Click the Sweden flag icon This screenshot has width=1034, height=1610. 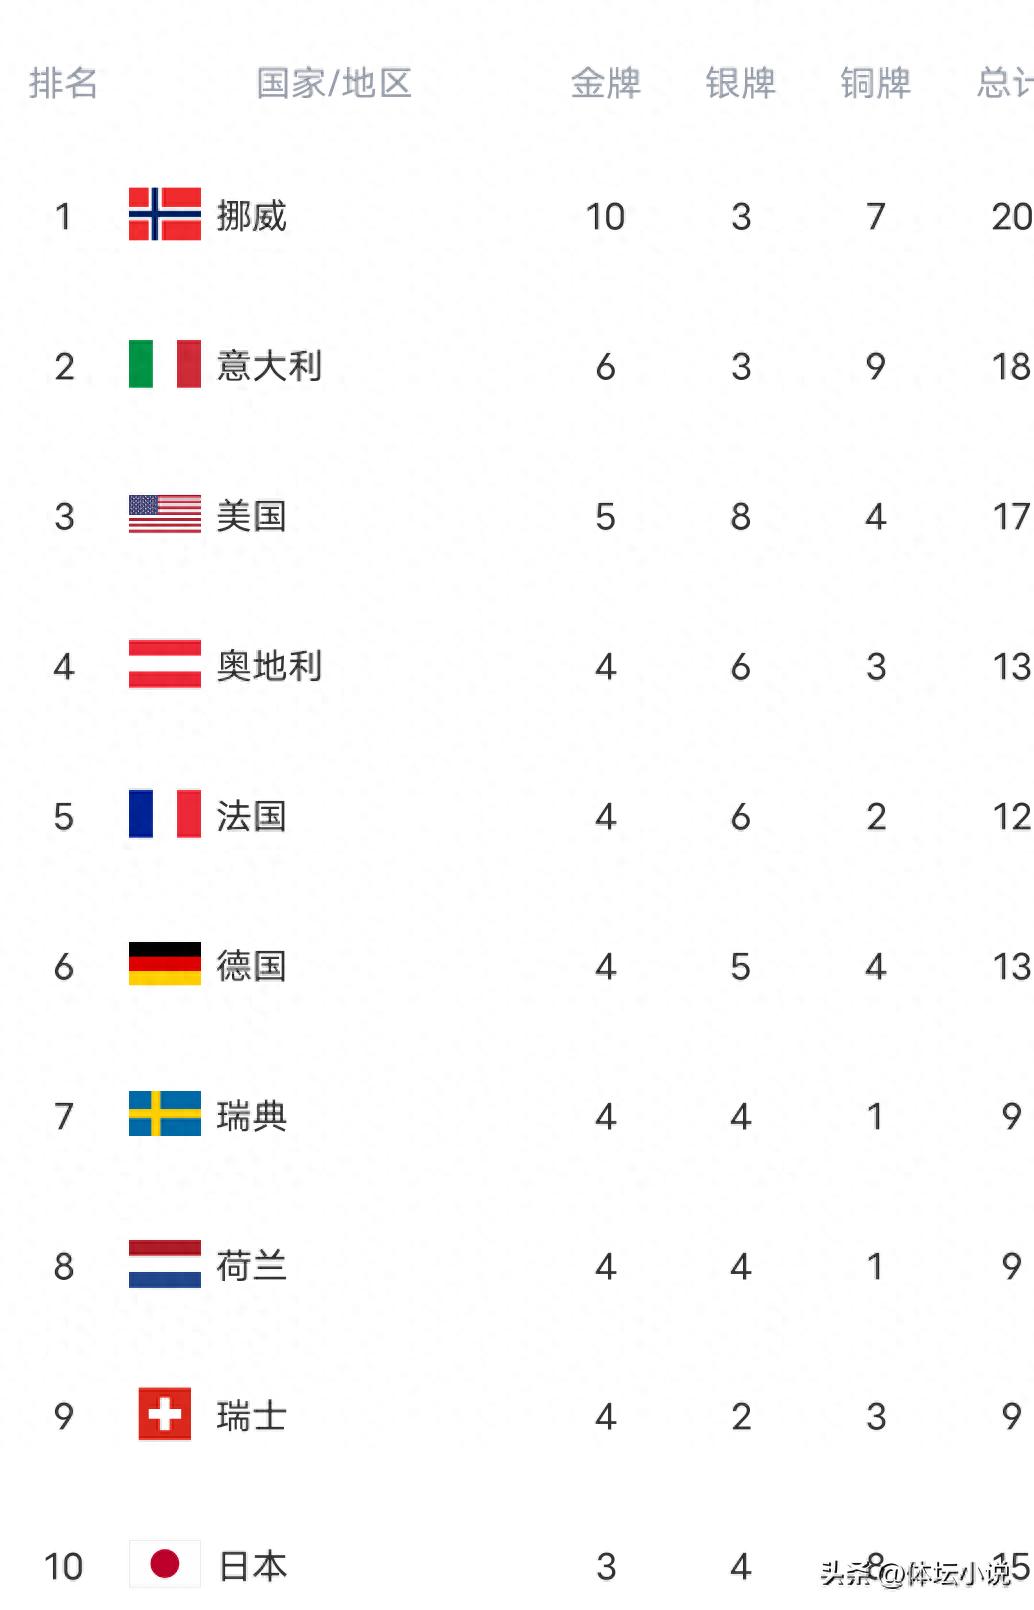point(164,1115)
